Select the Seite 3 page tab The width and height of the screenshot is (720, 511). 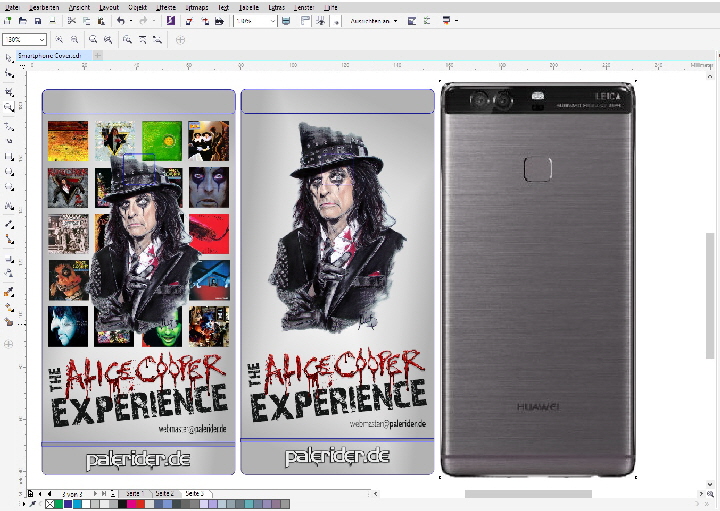click(194, 494)
